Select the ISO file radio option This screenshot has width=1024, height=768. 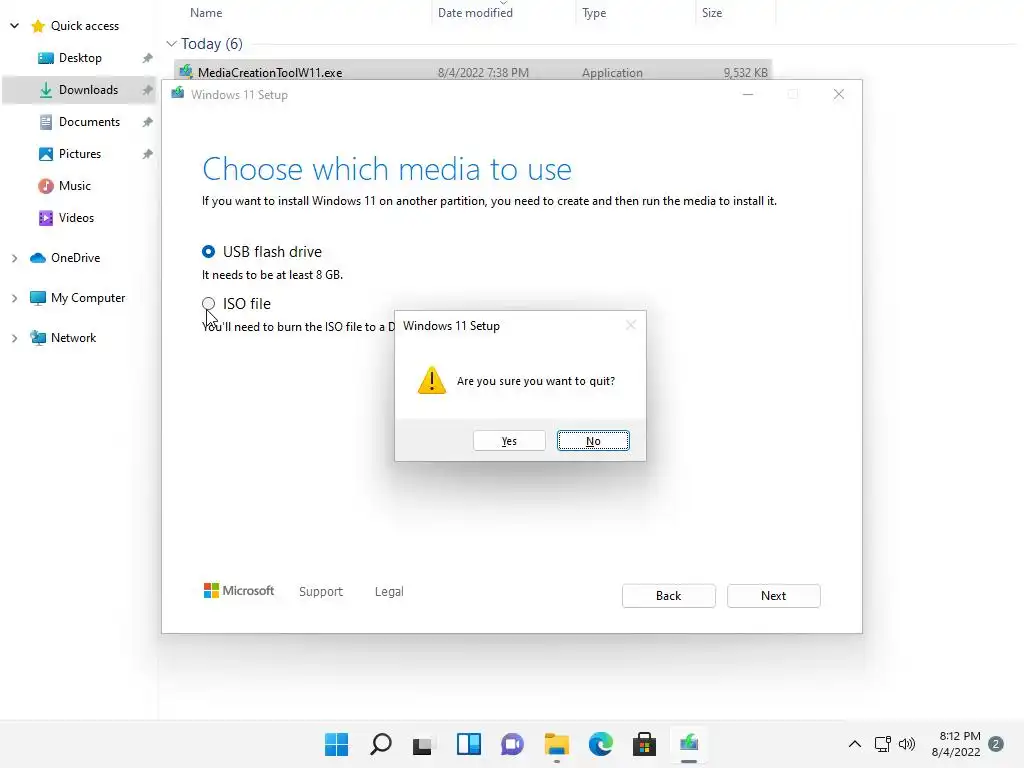[208, 304]
